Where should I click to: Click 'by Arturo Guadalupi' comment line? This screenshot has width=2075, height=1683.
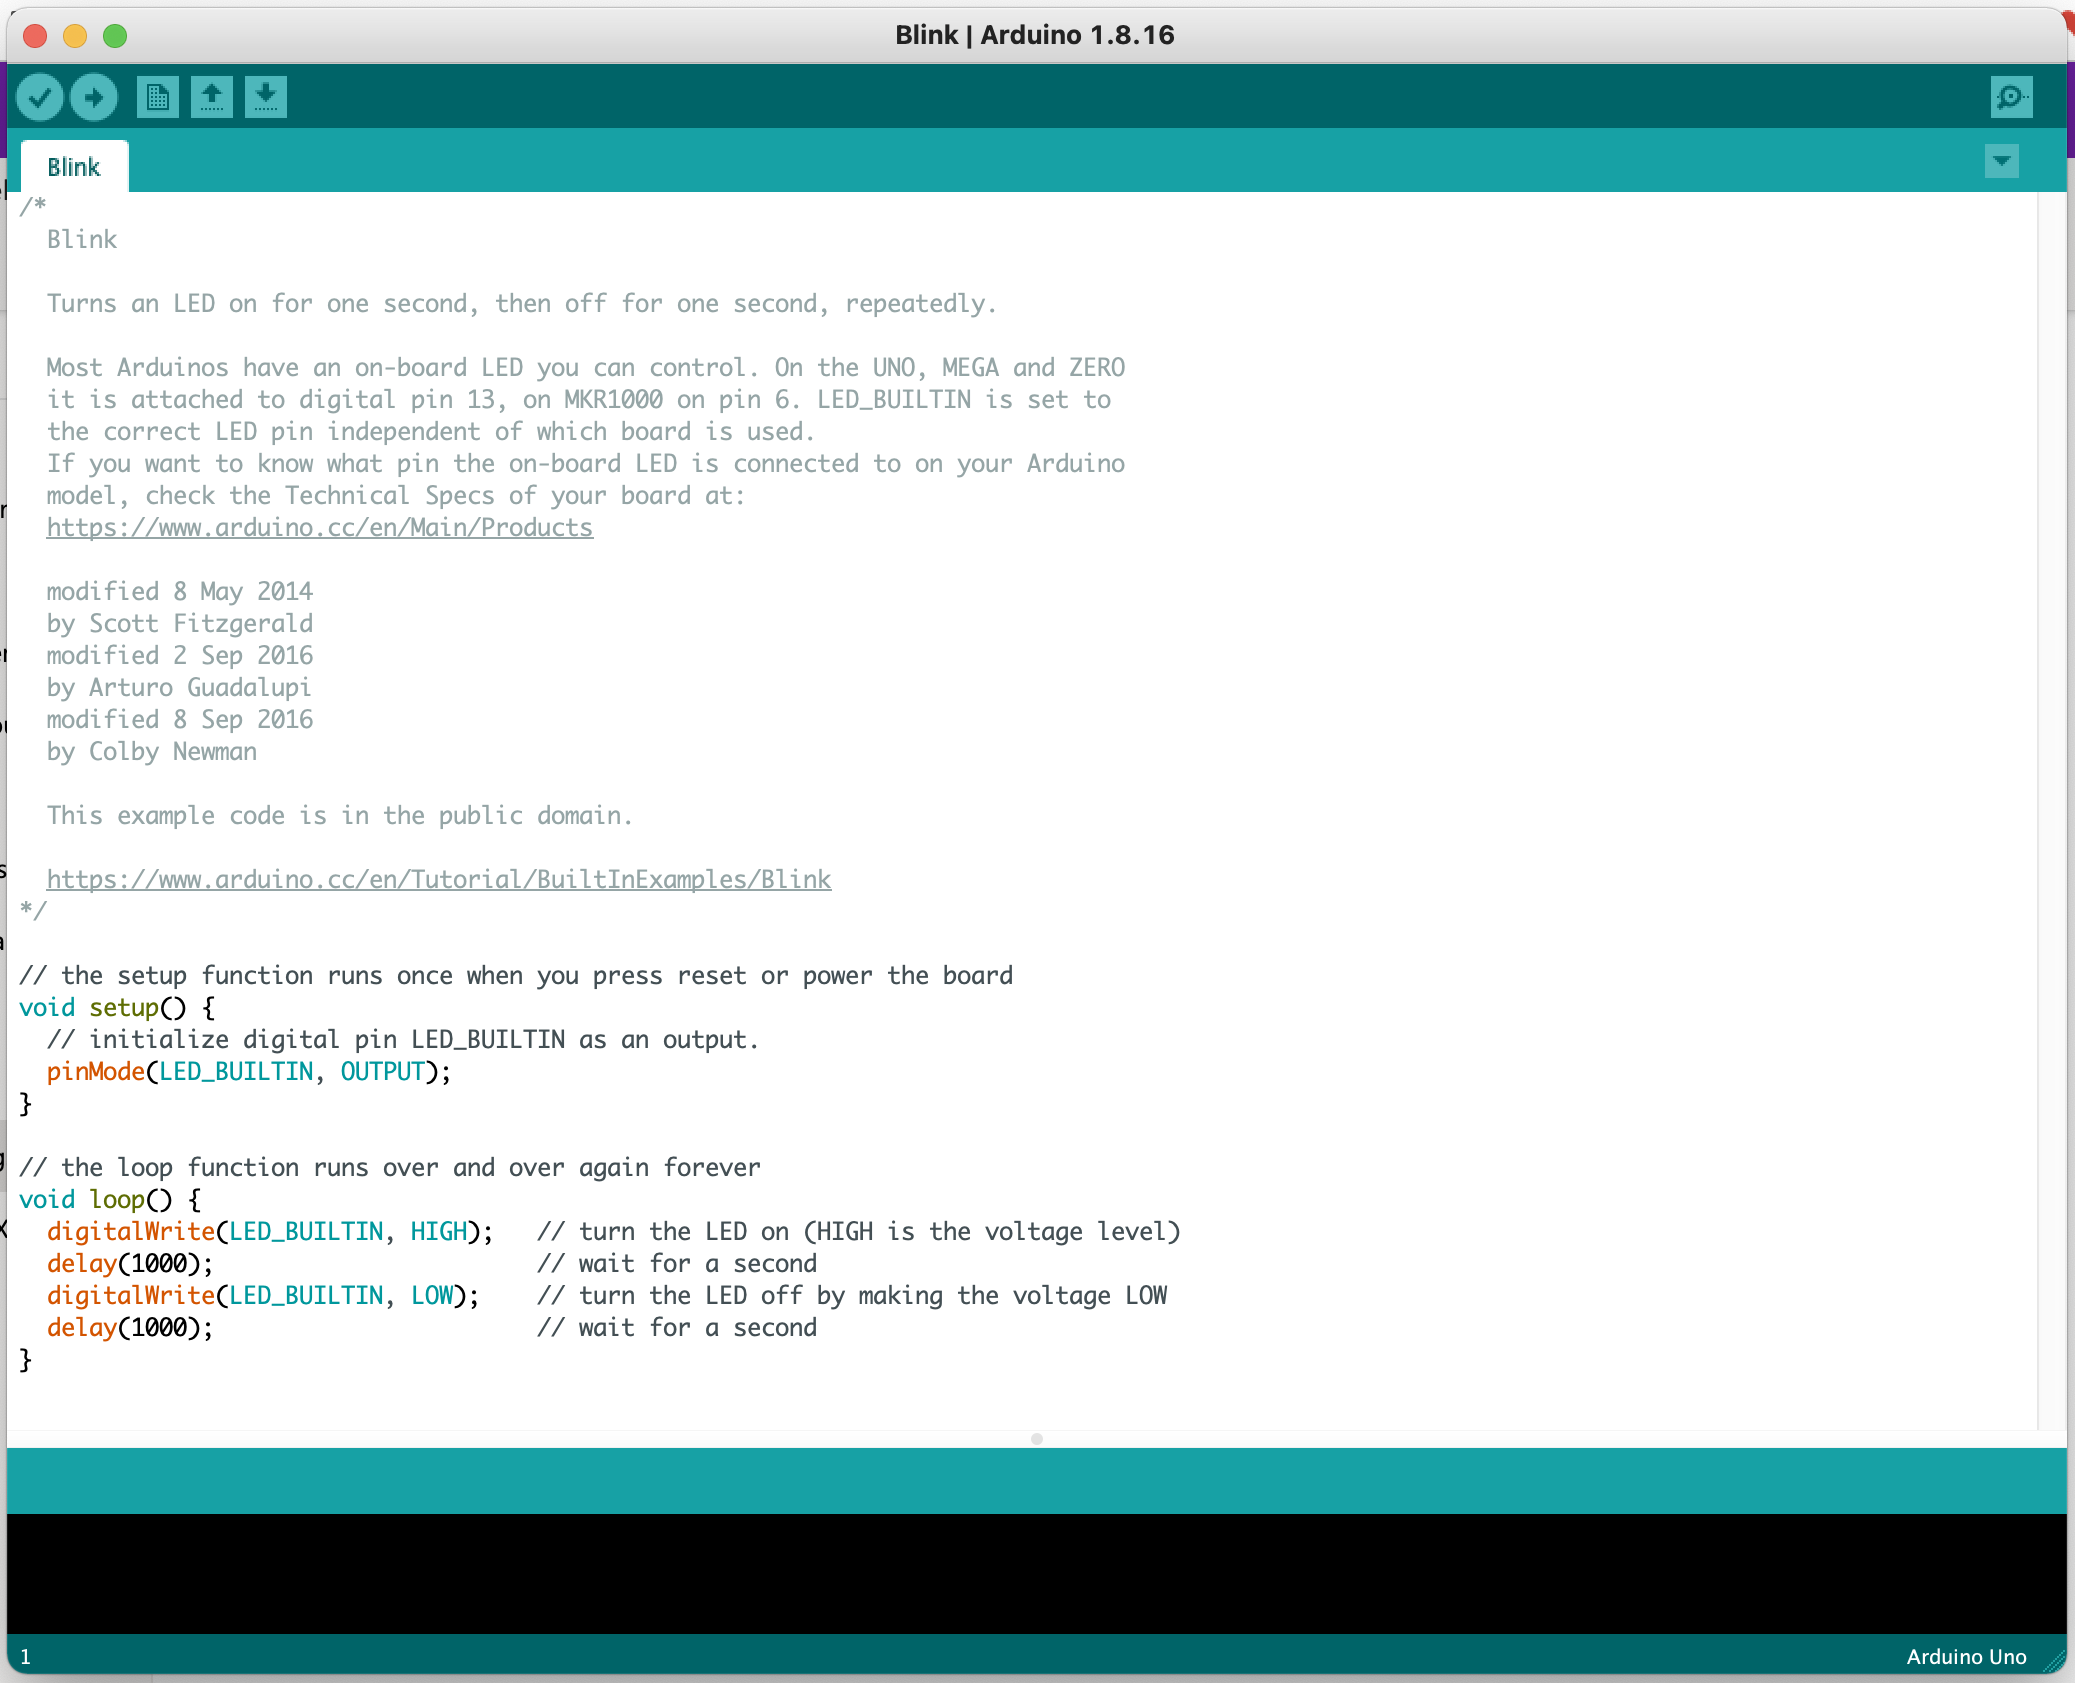179,687
